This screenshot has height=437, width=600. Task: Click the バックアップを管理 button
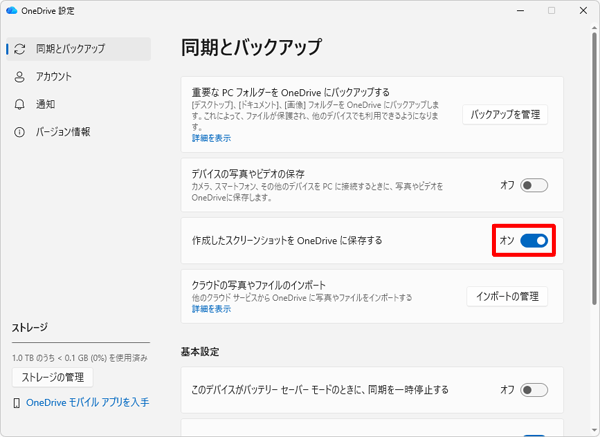point(505,114)
